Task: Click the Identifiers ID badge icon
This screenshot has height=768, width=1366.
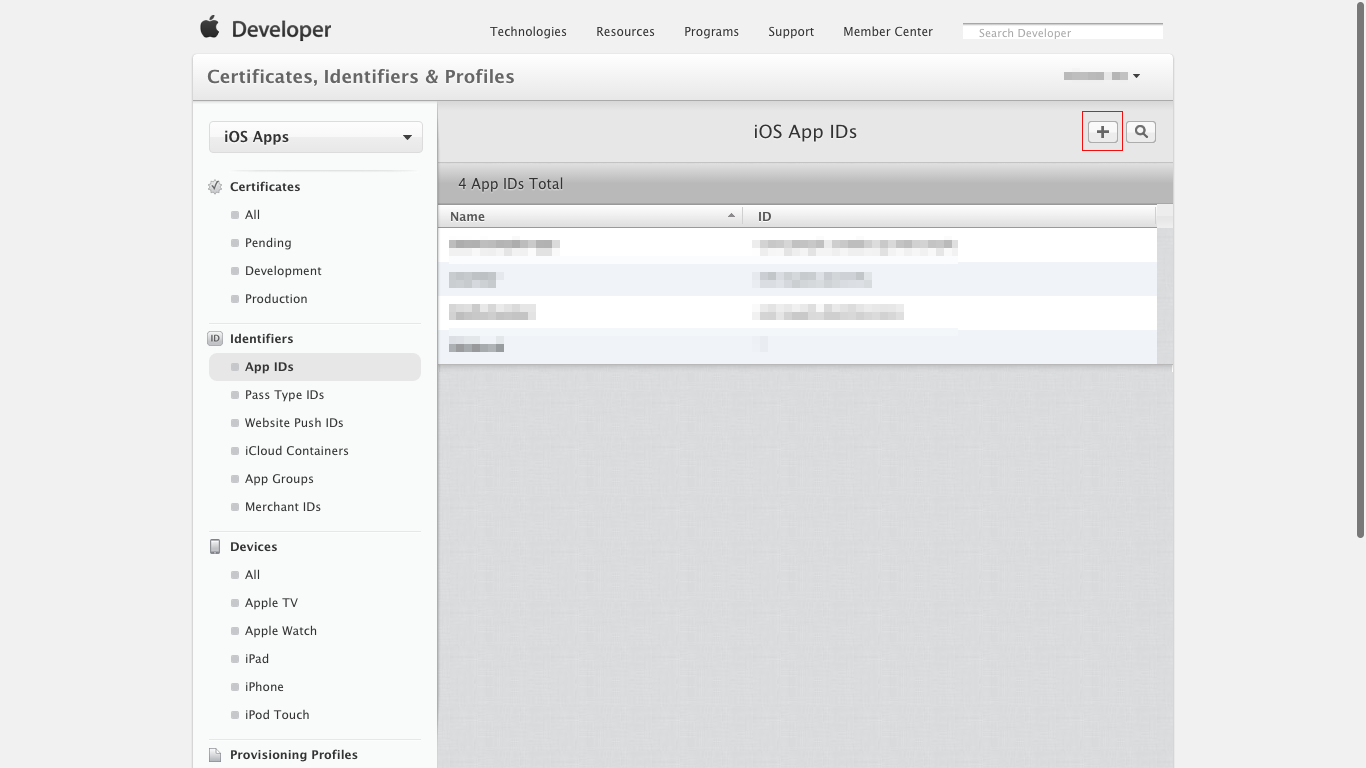Action: tap(215, 339)
